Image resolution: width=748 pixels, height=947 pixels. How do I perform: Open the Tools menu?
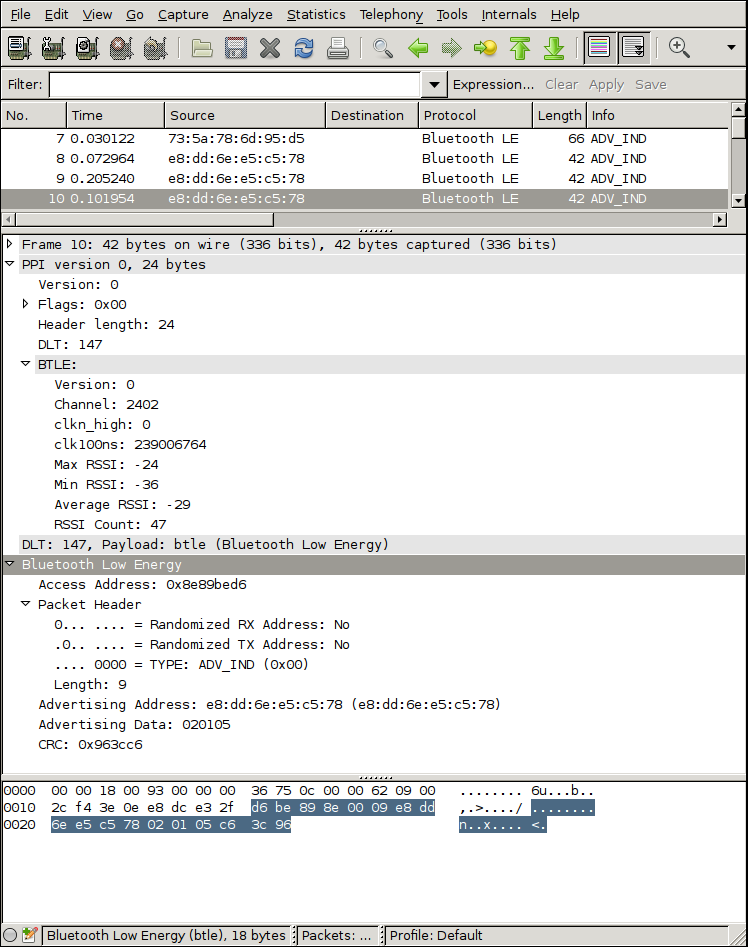tap(452, 14)
